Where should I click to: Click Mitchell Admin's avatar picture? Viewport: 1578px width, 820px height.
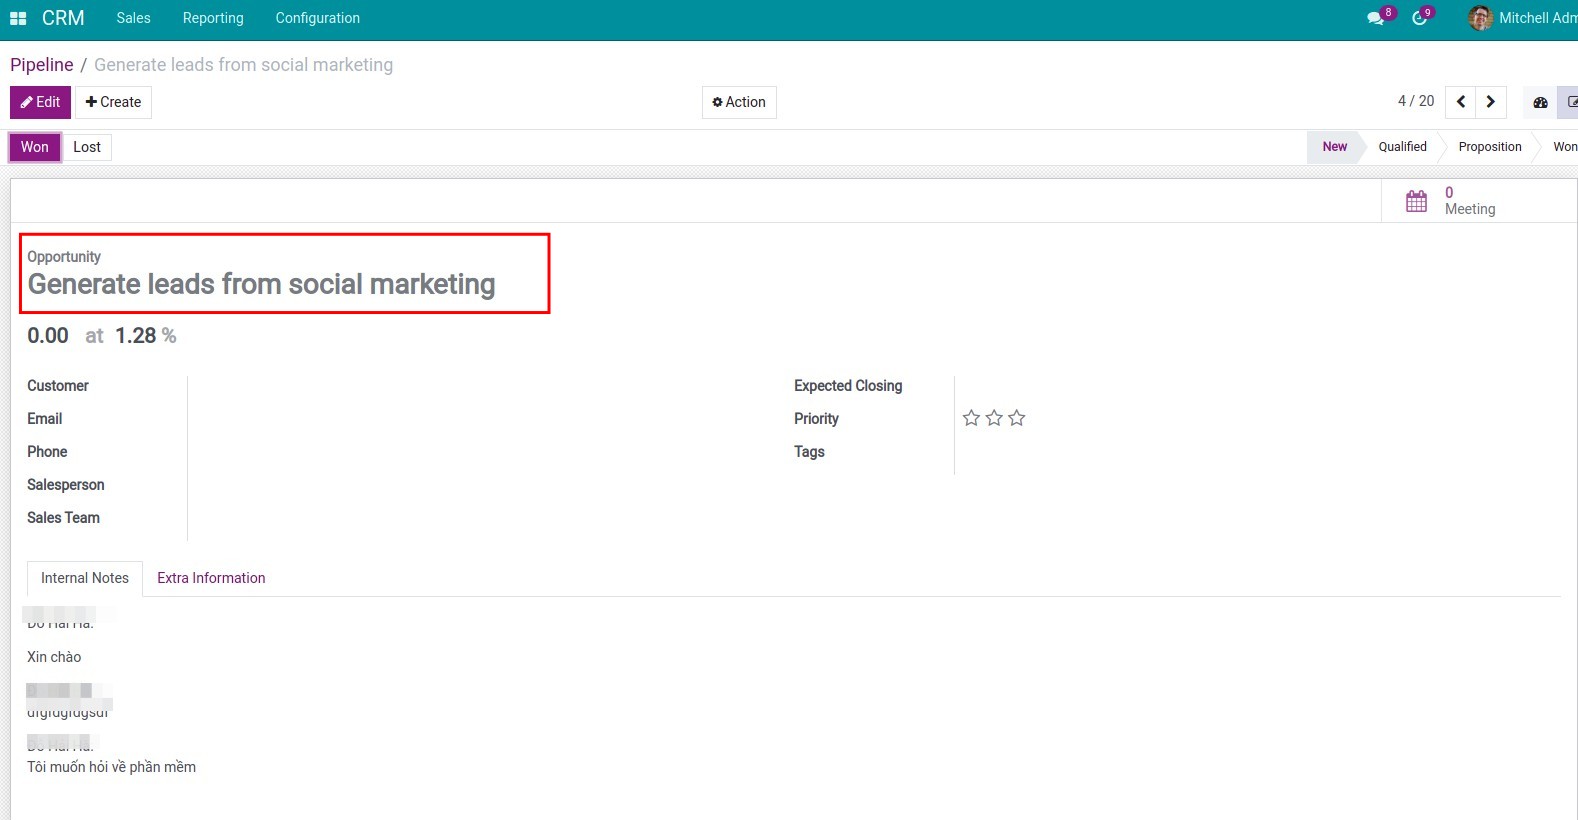click(x=1480, y=18)
